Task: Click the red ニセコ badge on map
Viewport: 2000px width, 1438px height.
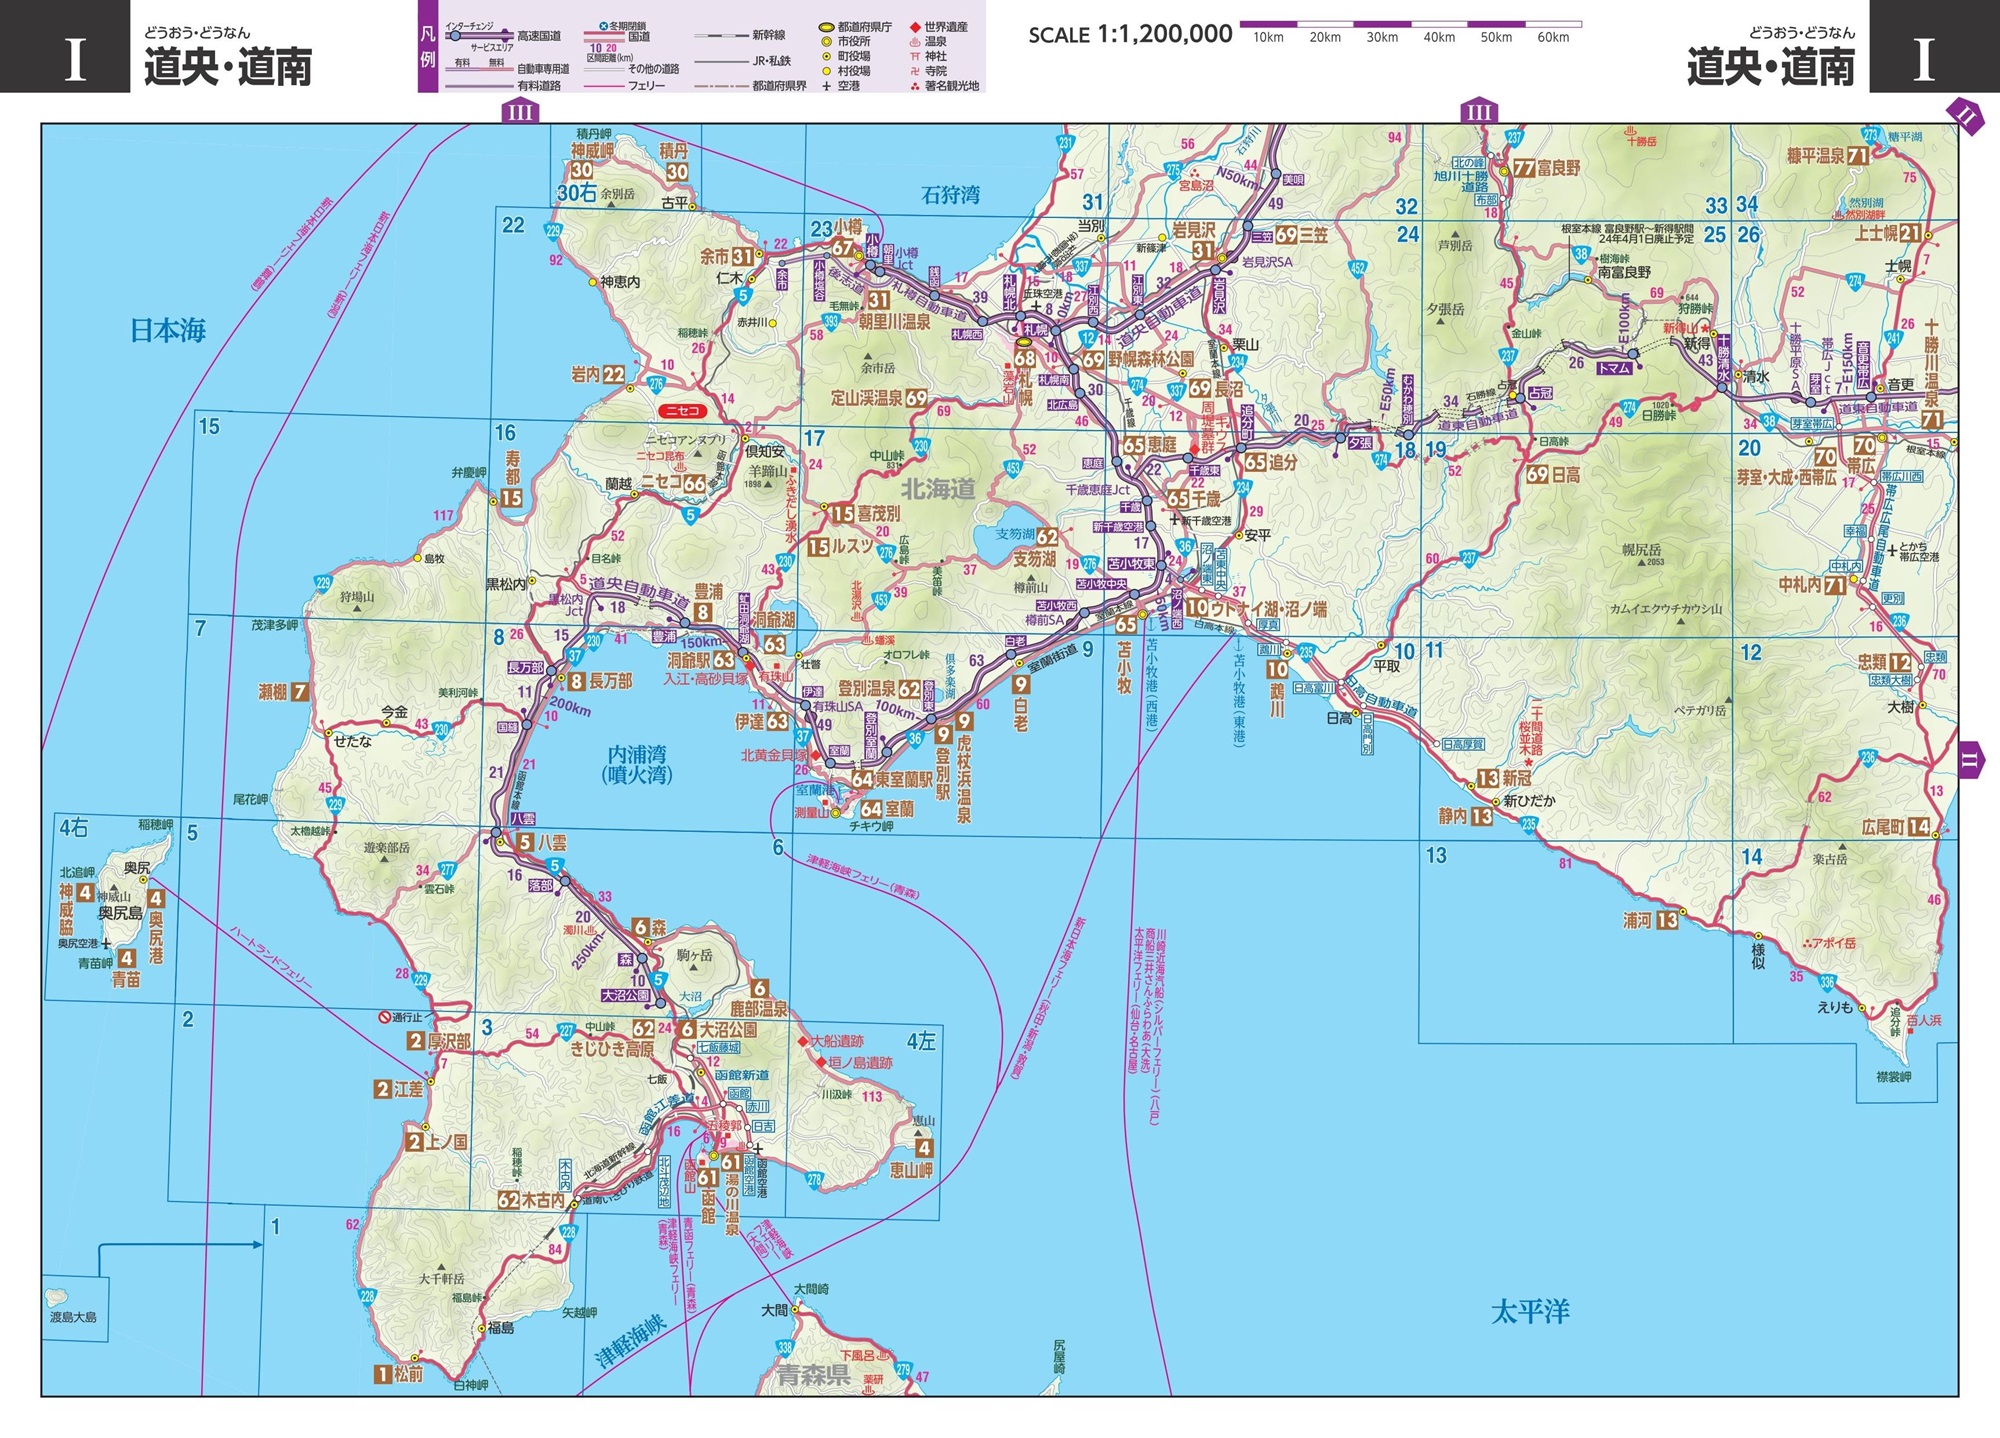Action: 682,411
